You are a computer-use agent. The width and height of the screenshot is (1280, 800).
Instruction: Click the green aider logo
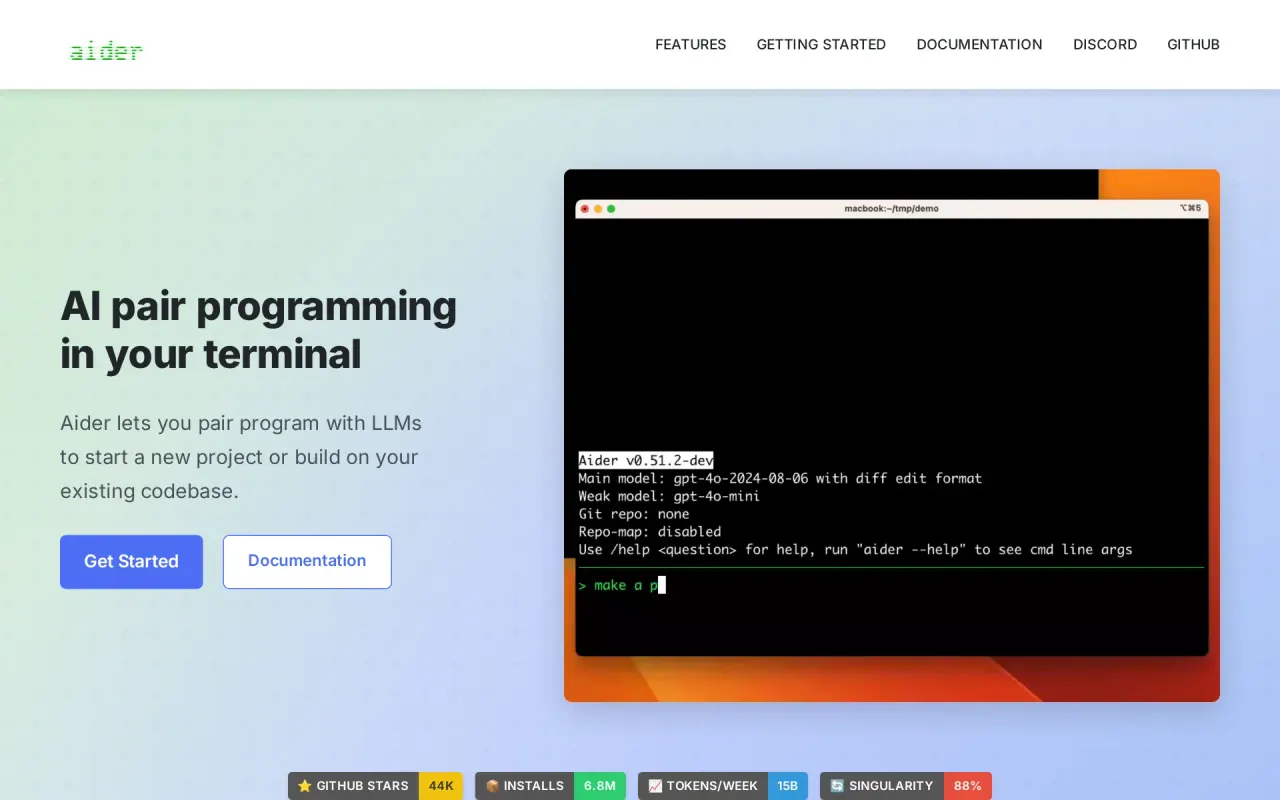click(106, 50)
